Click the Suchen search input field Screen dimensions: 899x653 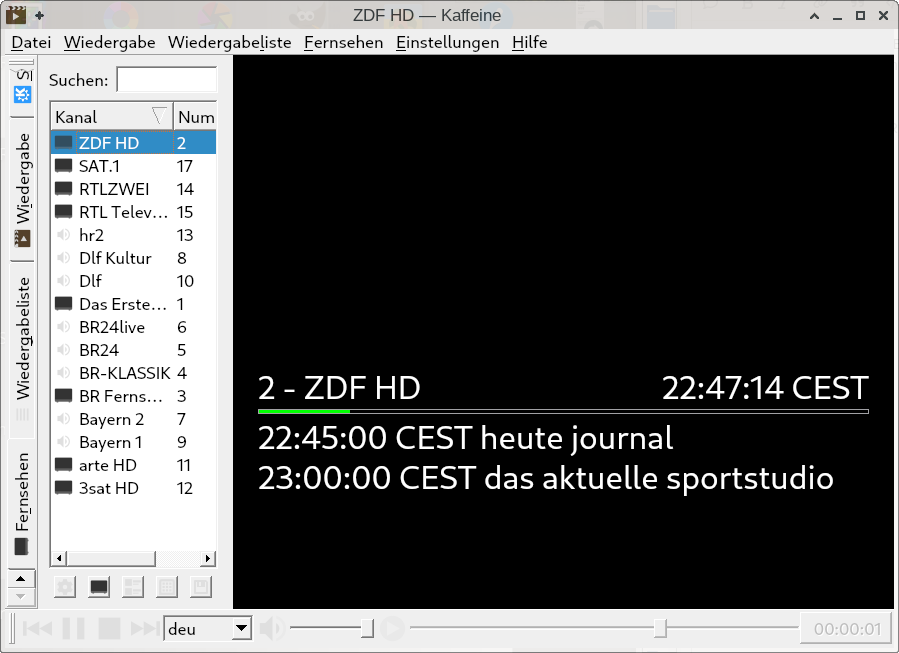click(166, 80)
